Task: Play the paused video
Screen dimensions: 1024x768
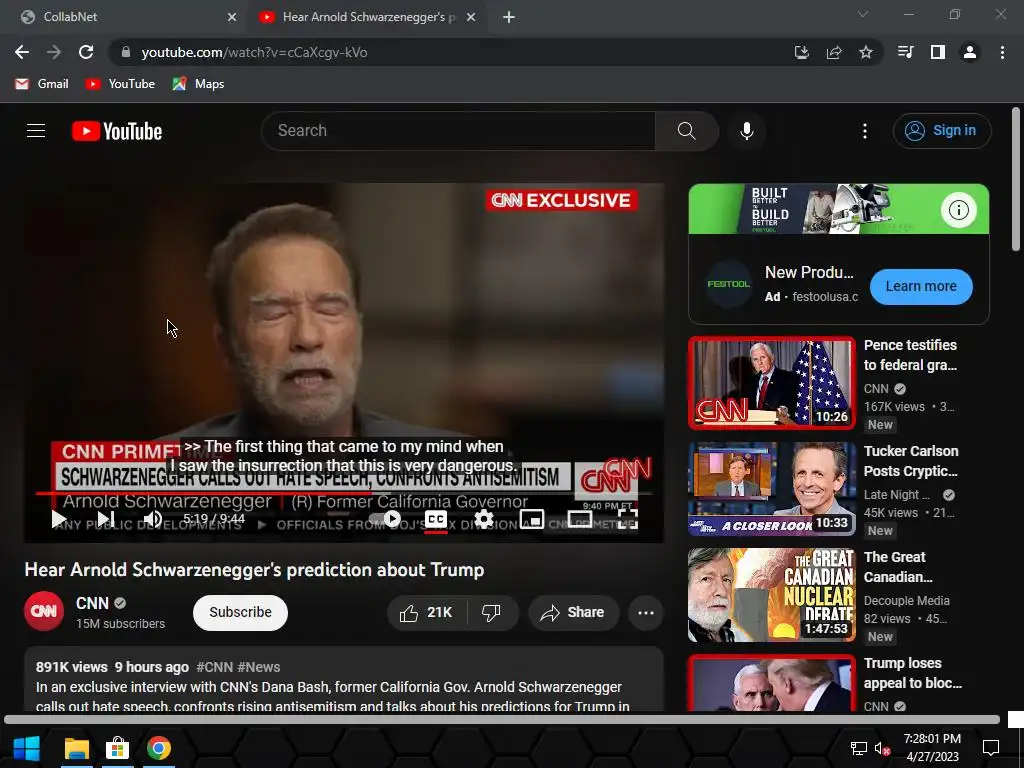Action: (59, 519)
